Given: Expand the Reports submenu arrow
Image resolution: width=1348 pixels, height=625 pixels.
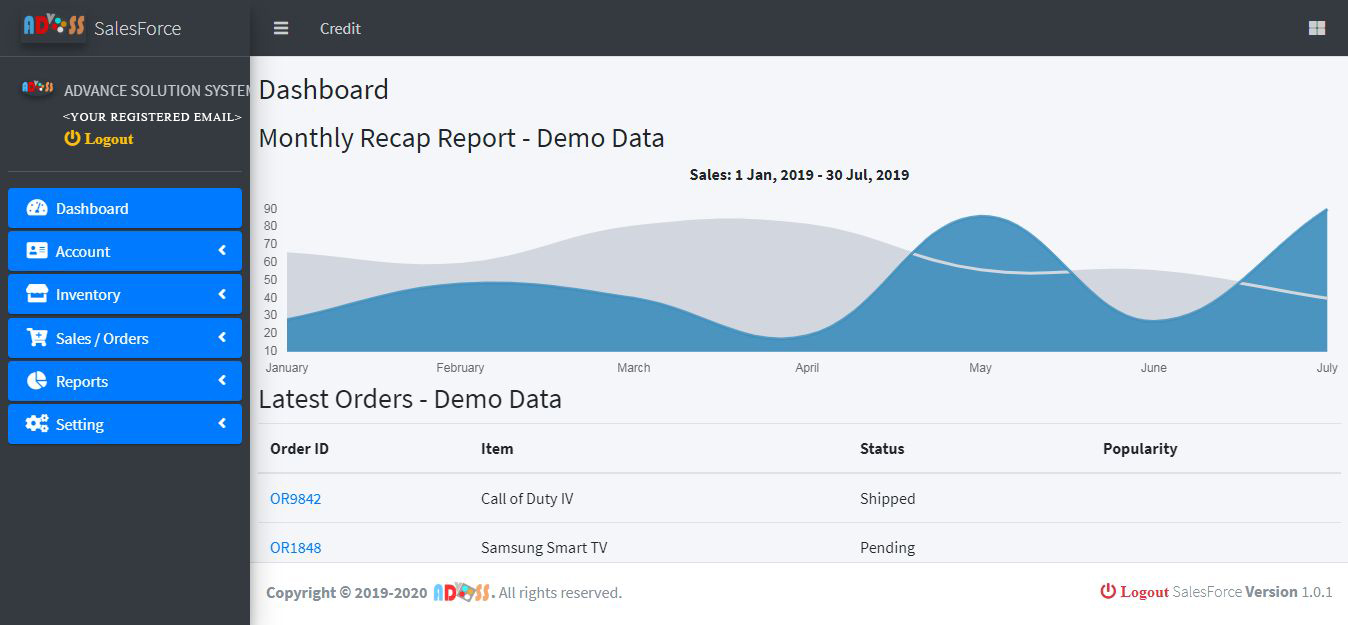Looking at the screenshot, I should pos(222,381).
